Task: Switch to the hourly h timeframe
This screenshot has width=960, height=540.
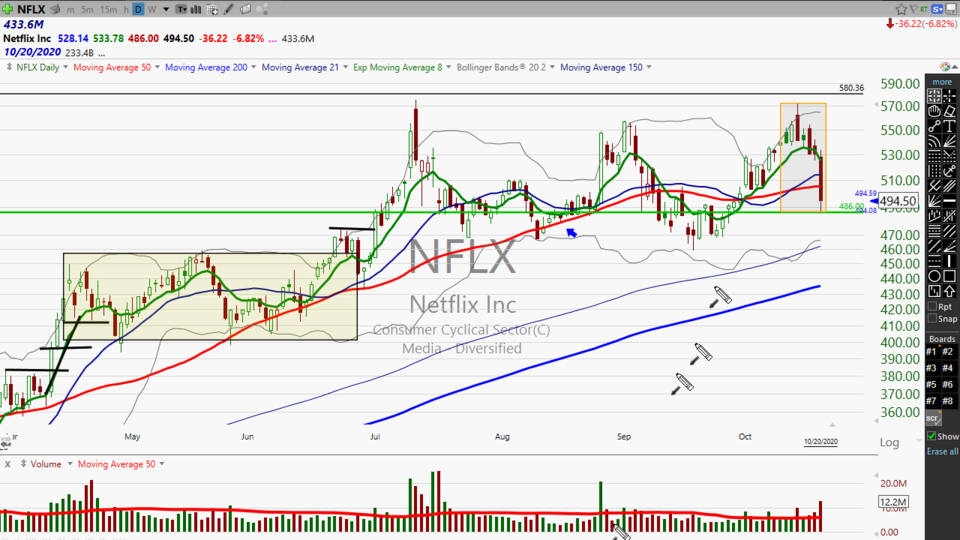Action: click(126, 9)
